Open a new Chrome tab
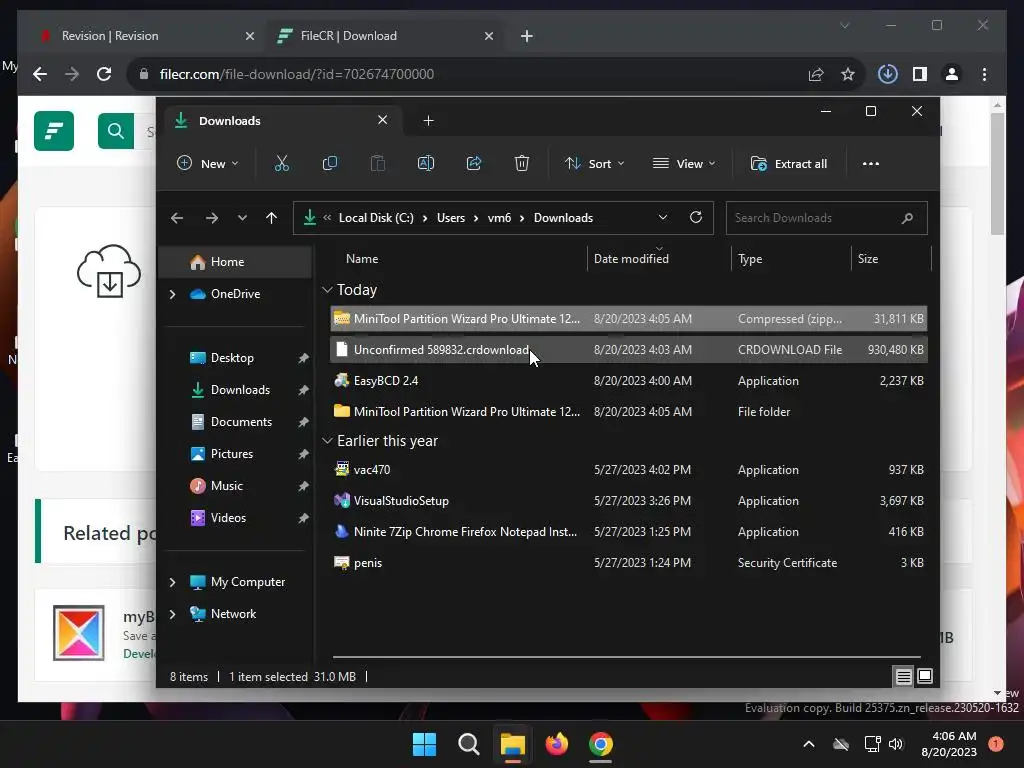This screenshot has width=1024, height=768. click(527, 36)
